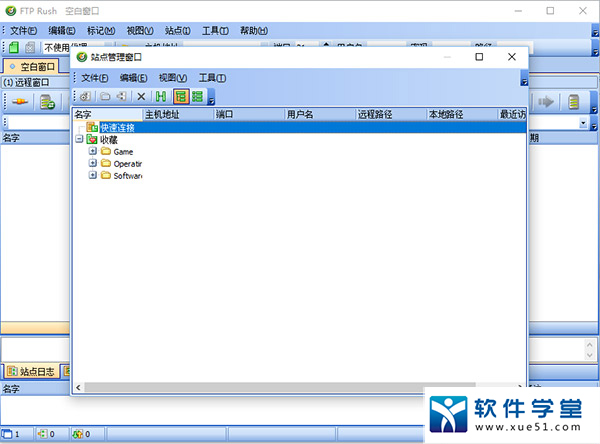Click the green H icon in the site manager toolbar
This screenshot has height=444, width=600.
[x=161, y=96]
